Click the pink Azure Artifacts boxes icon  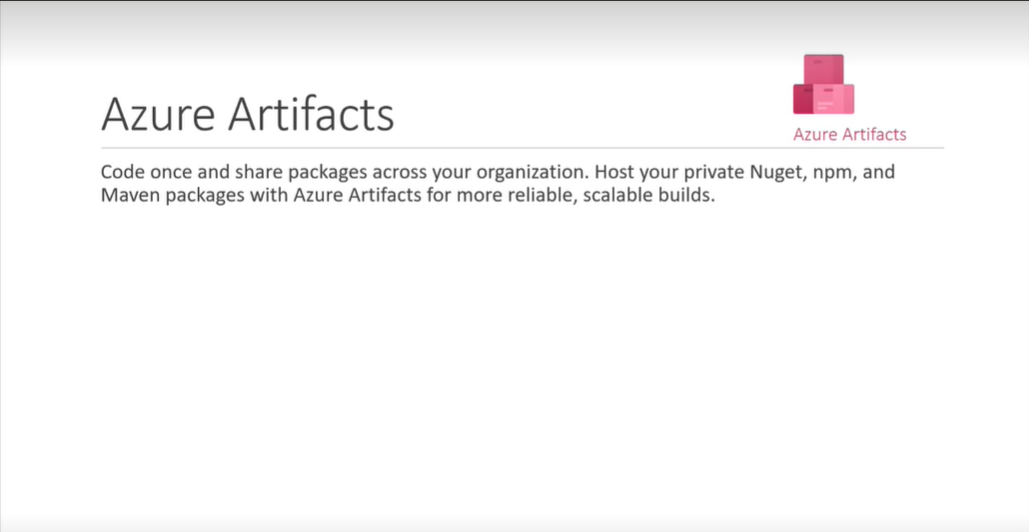(x=824, y=85)
